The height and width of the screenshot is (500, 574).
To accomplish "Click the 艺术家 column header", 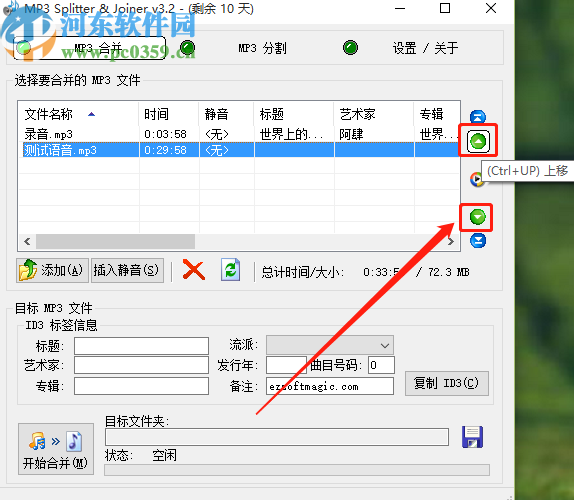I will (374, 114).
